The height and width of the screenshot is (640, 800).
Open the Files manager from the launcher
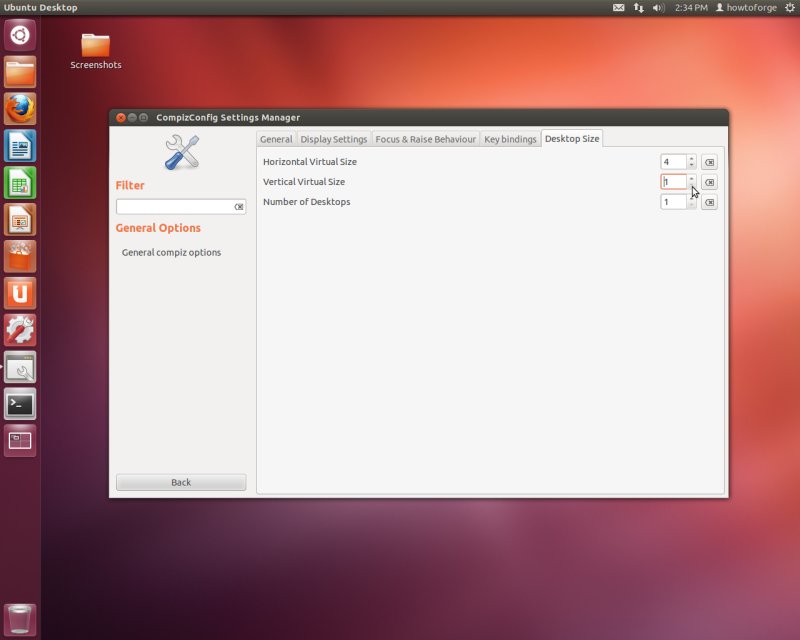[20, 72]
